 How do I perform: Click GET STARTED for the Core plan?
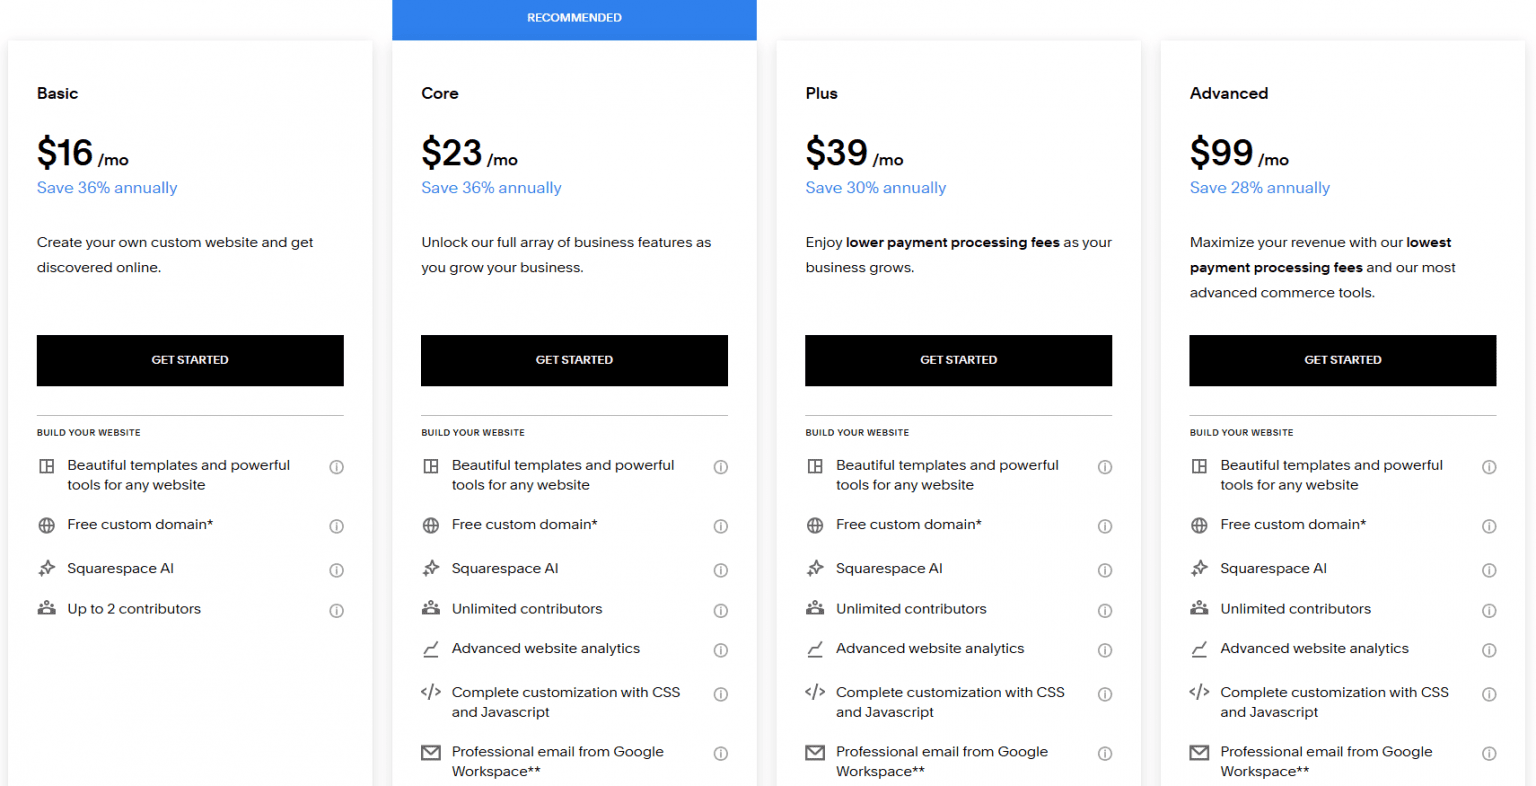(x=574, y=360)
